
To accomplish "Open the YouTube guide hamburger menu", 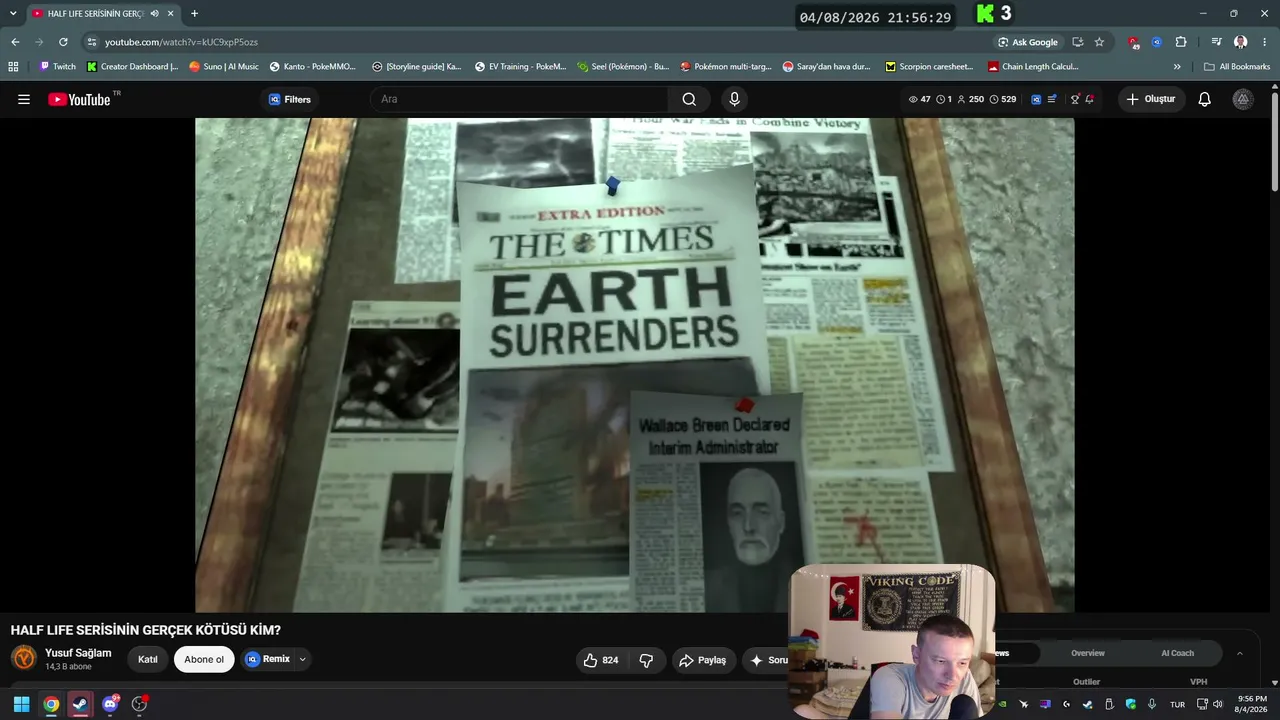I will (x=24, y=99).
